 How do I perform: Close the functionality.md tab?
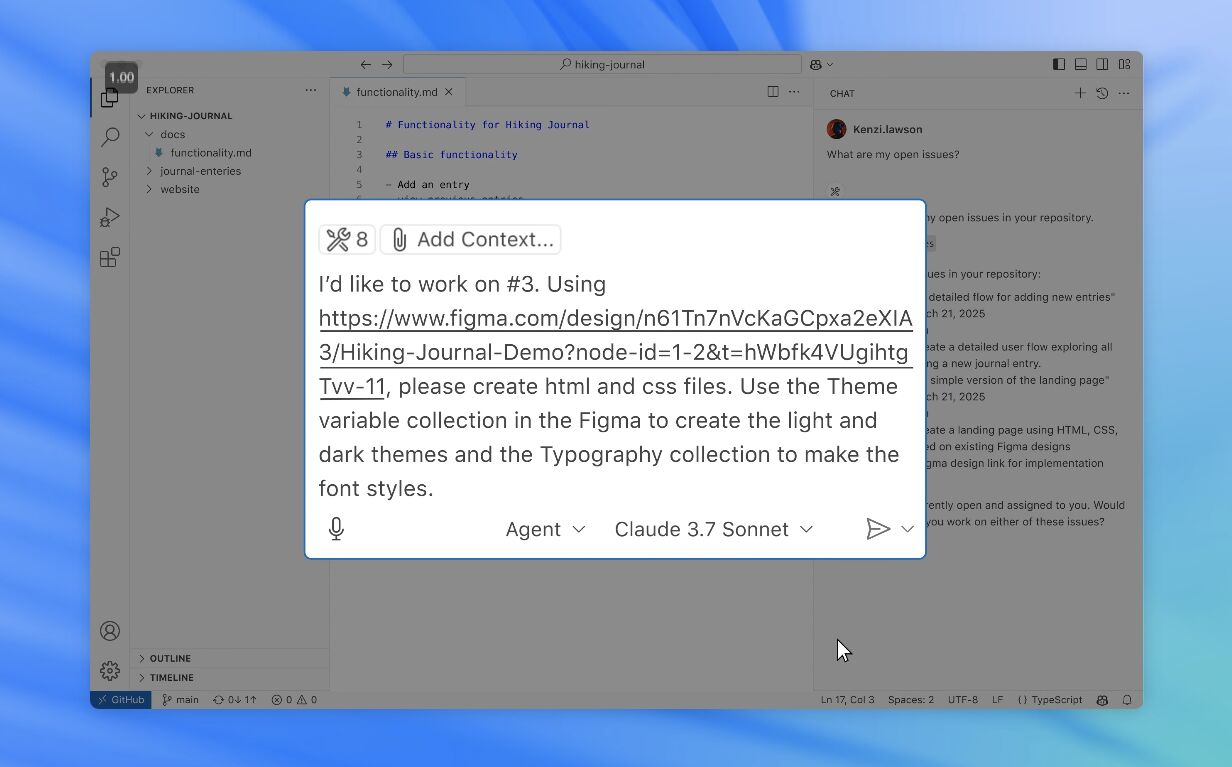point(448,92)
